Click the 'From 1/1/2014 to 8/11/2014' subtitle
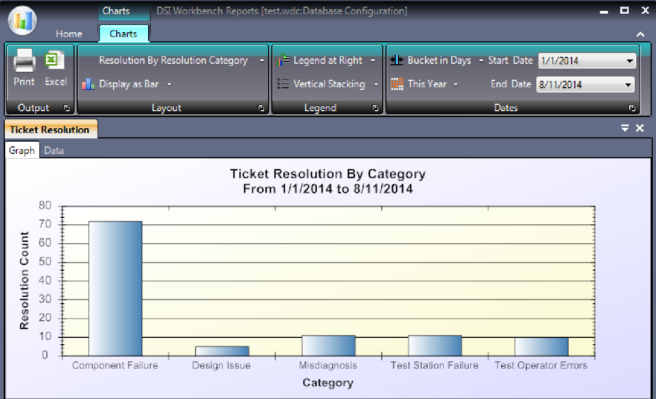This screenshot has width=656, height=399. pyautogui.click(x=328, y=189)
